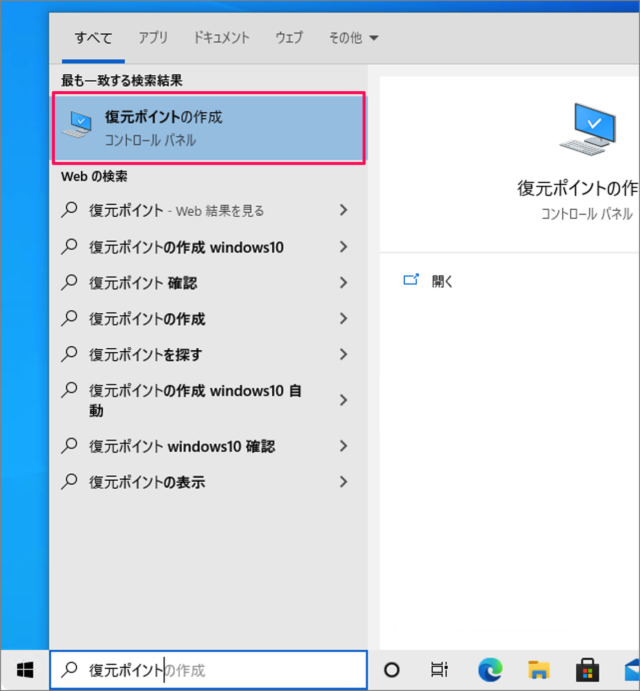Expand arrow for 復元ポイントの作成 windows10
Viewport: 640px width, 691px height.
(x=344, y=247)
